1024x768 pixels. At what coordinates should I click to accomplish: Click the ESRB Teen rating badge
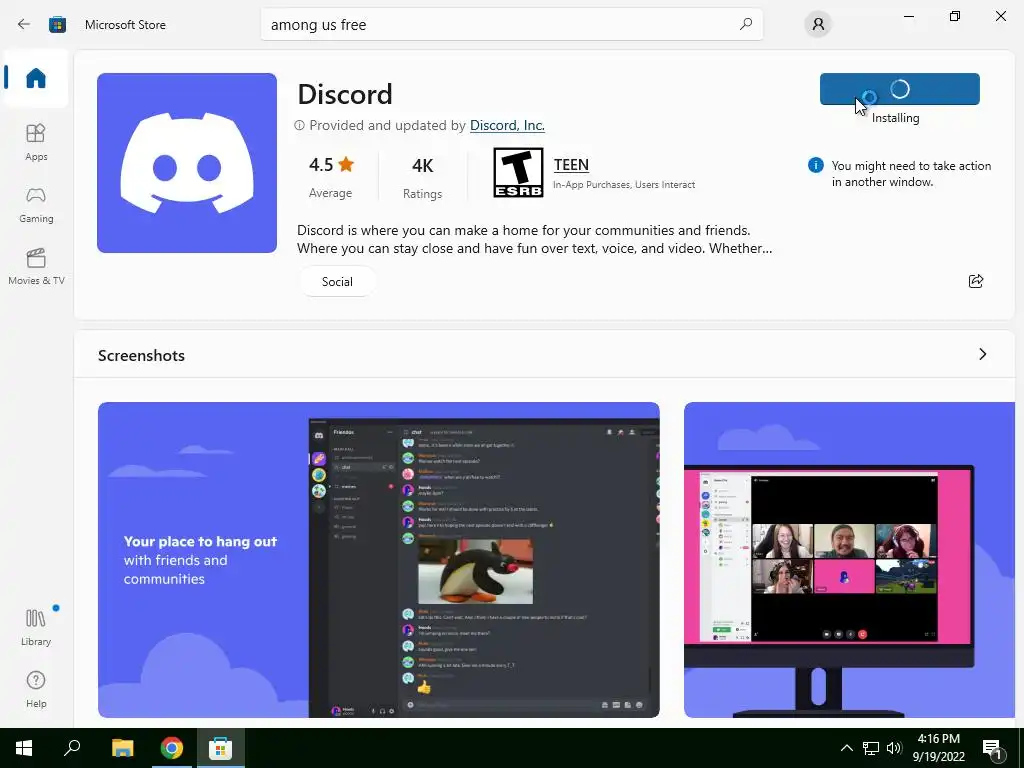(x=518, y=172)
